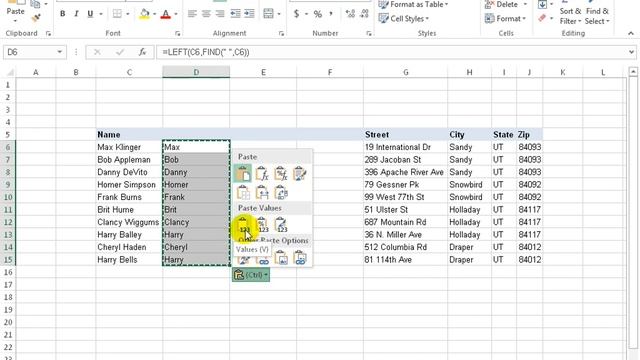Select Values & Number Formatting paste icon
The height and width of the screenshot is (360, 640).
262,225
